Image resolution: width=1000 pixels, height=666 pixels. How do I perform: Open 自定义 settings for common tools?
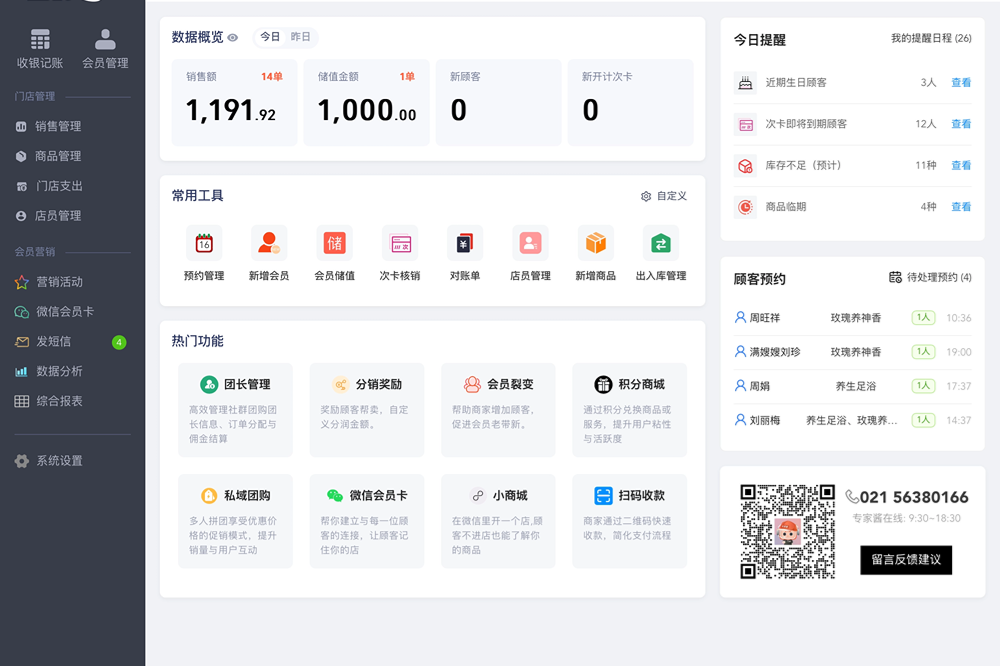coord(664,196)
